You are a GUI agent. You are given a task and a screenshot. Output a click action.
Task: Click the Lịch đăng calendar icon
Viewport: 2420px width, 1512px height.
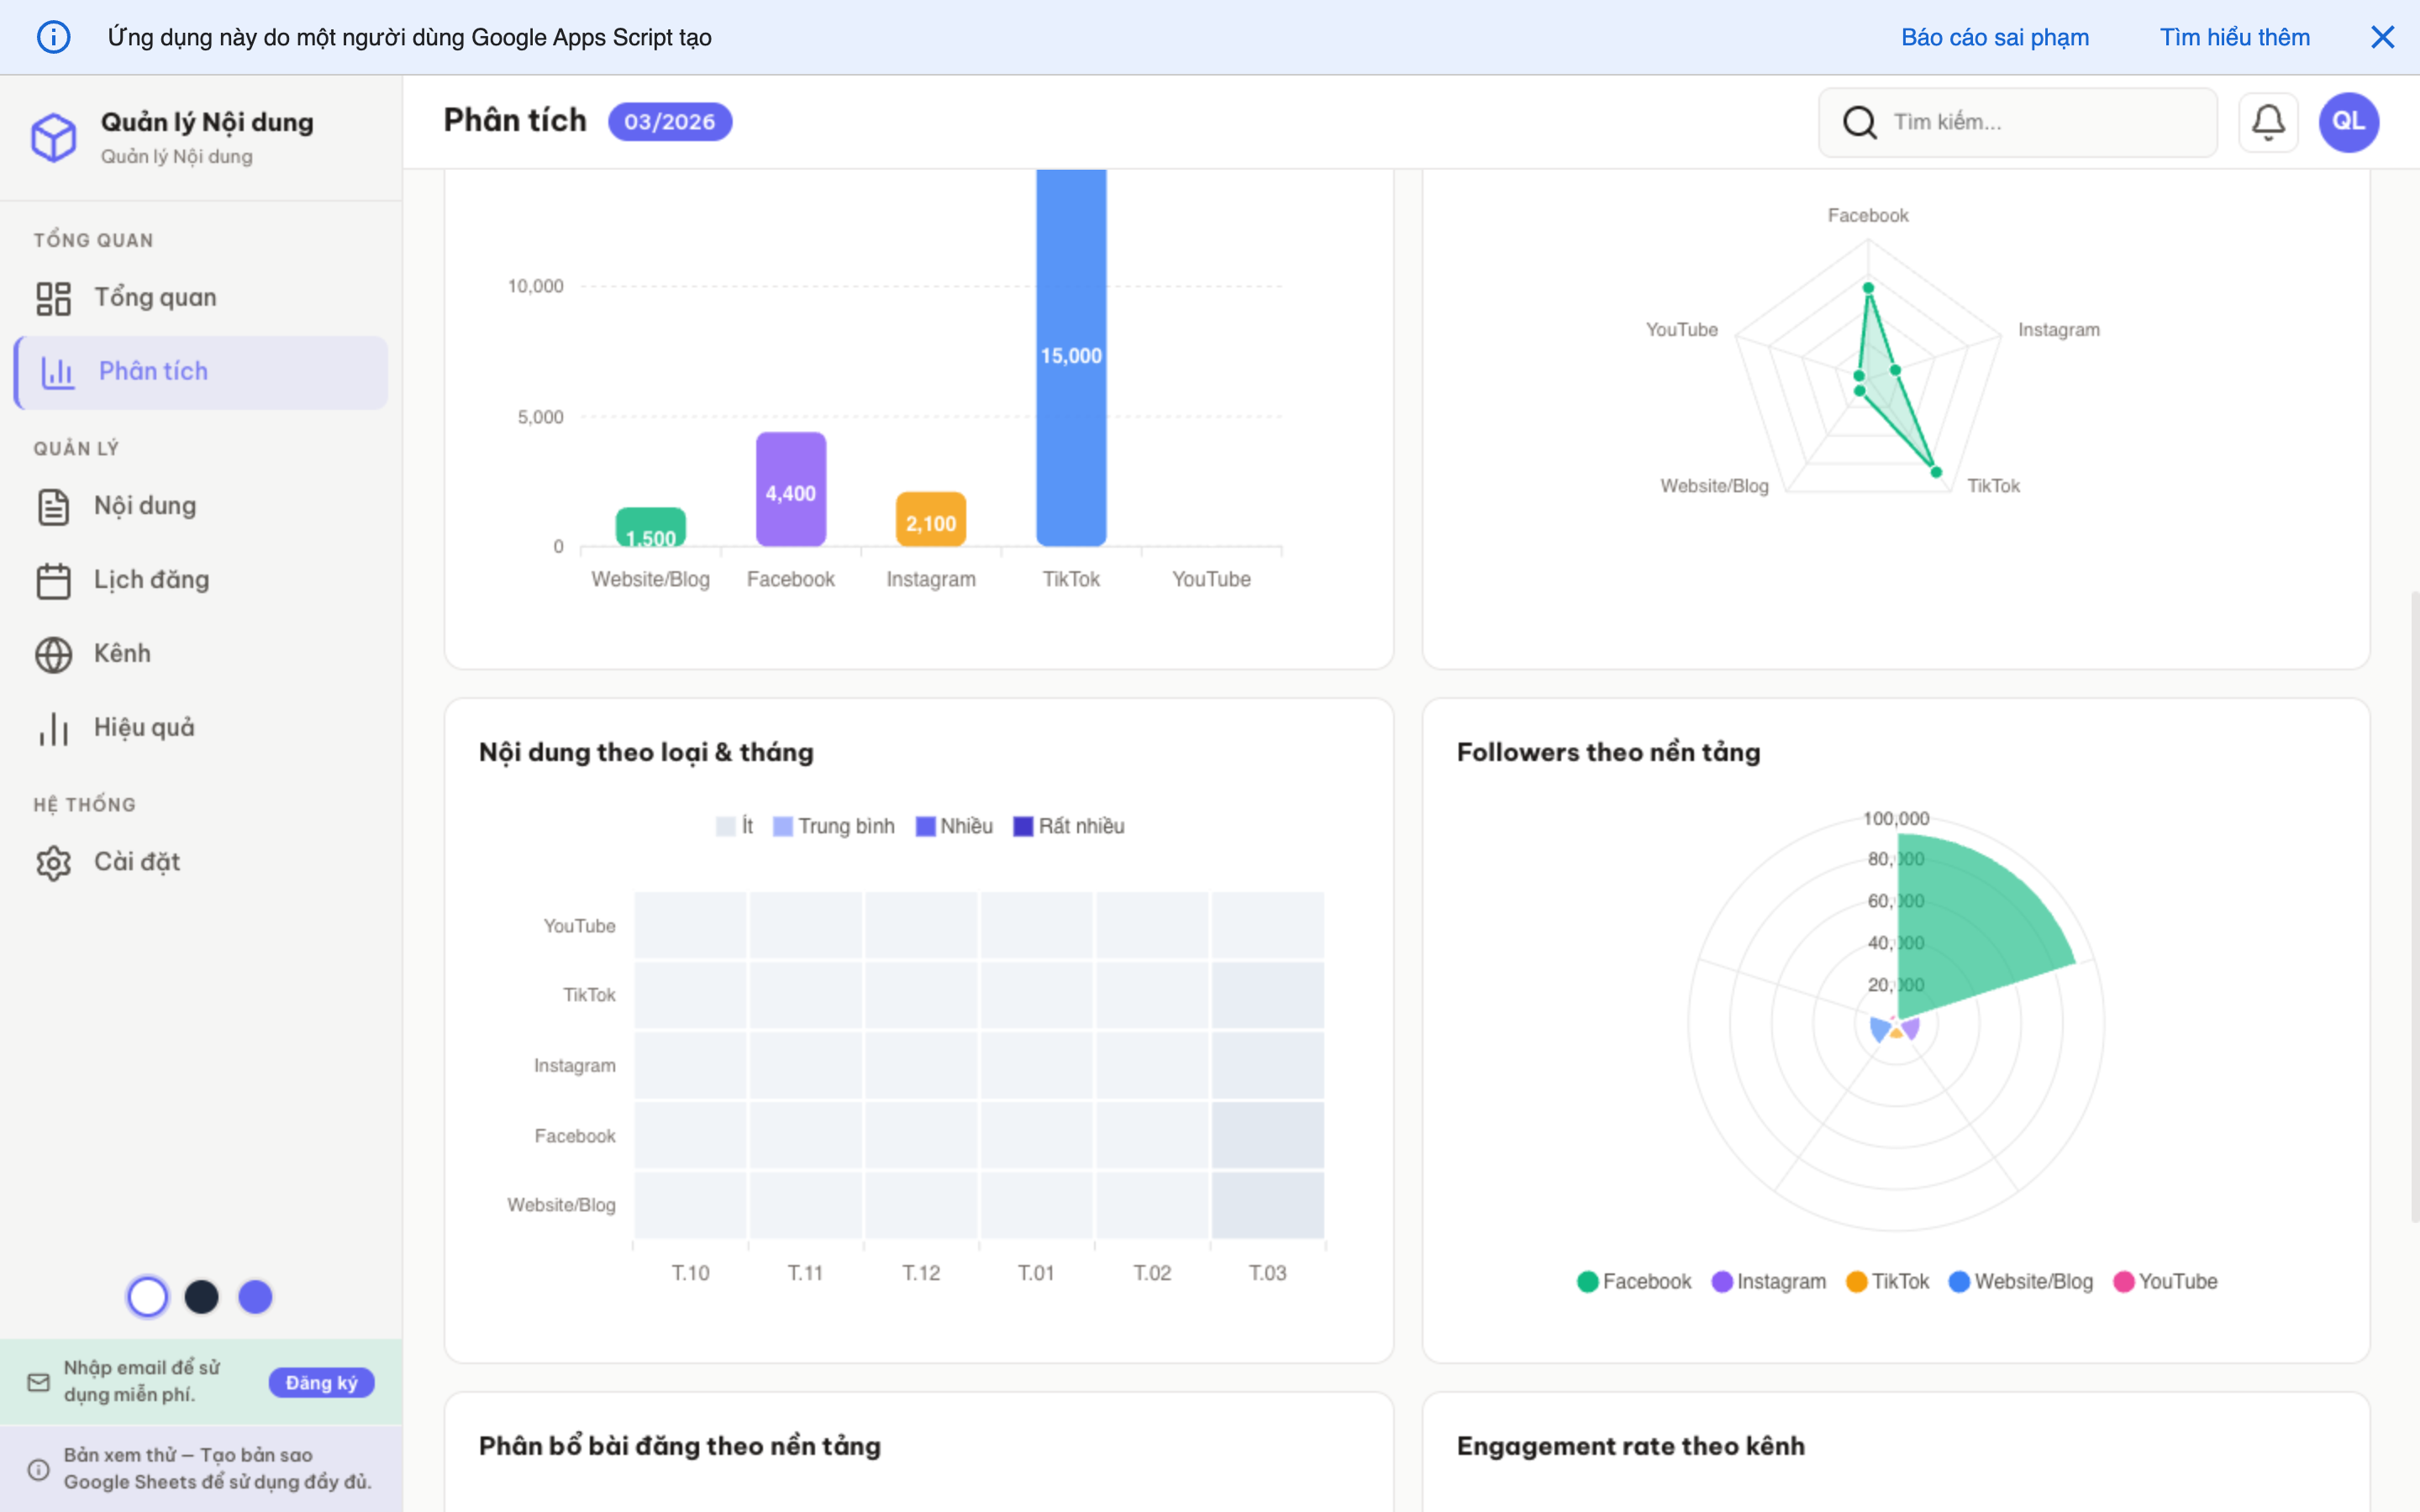pos(53,580)
